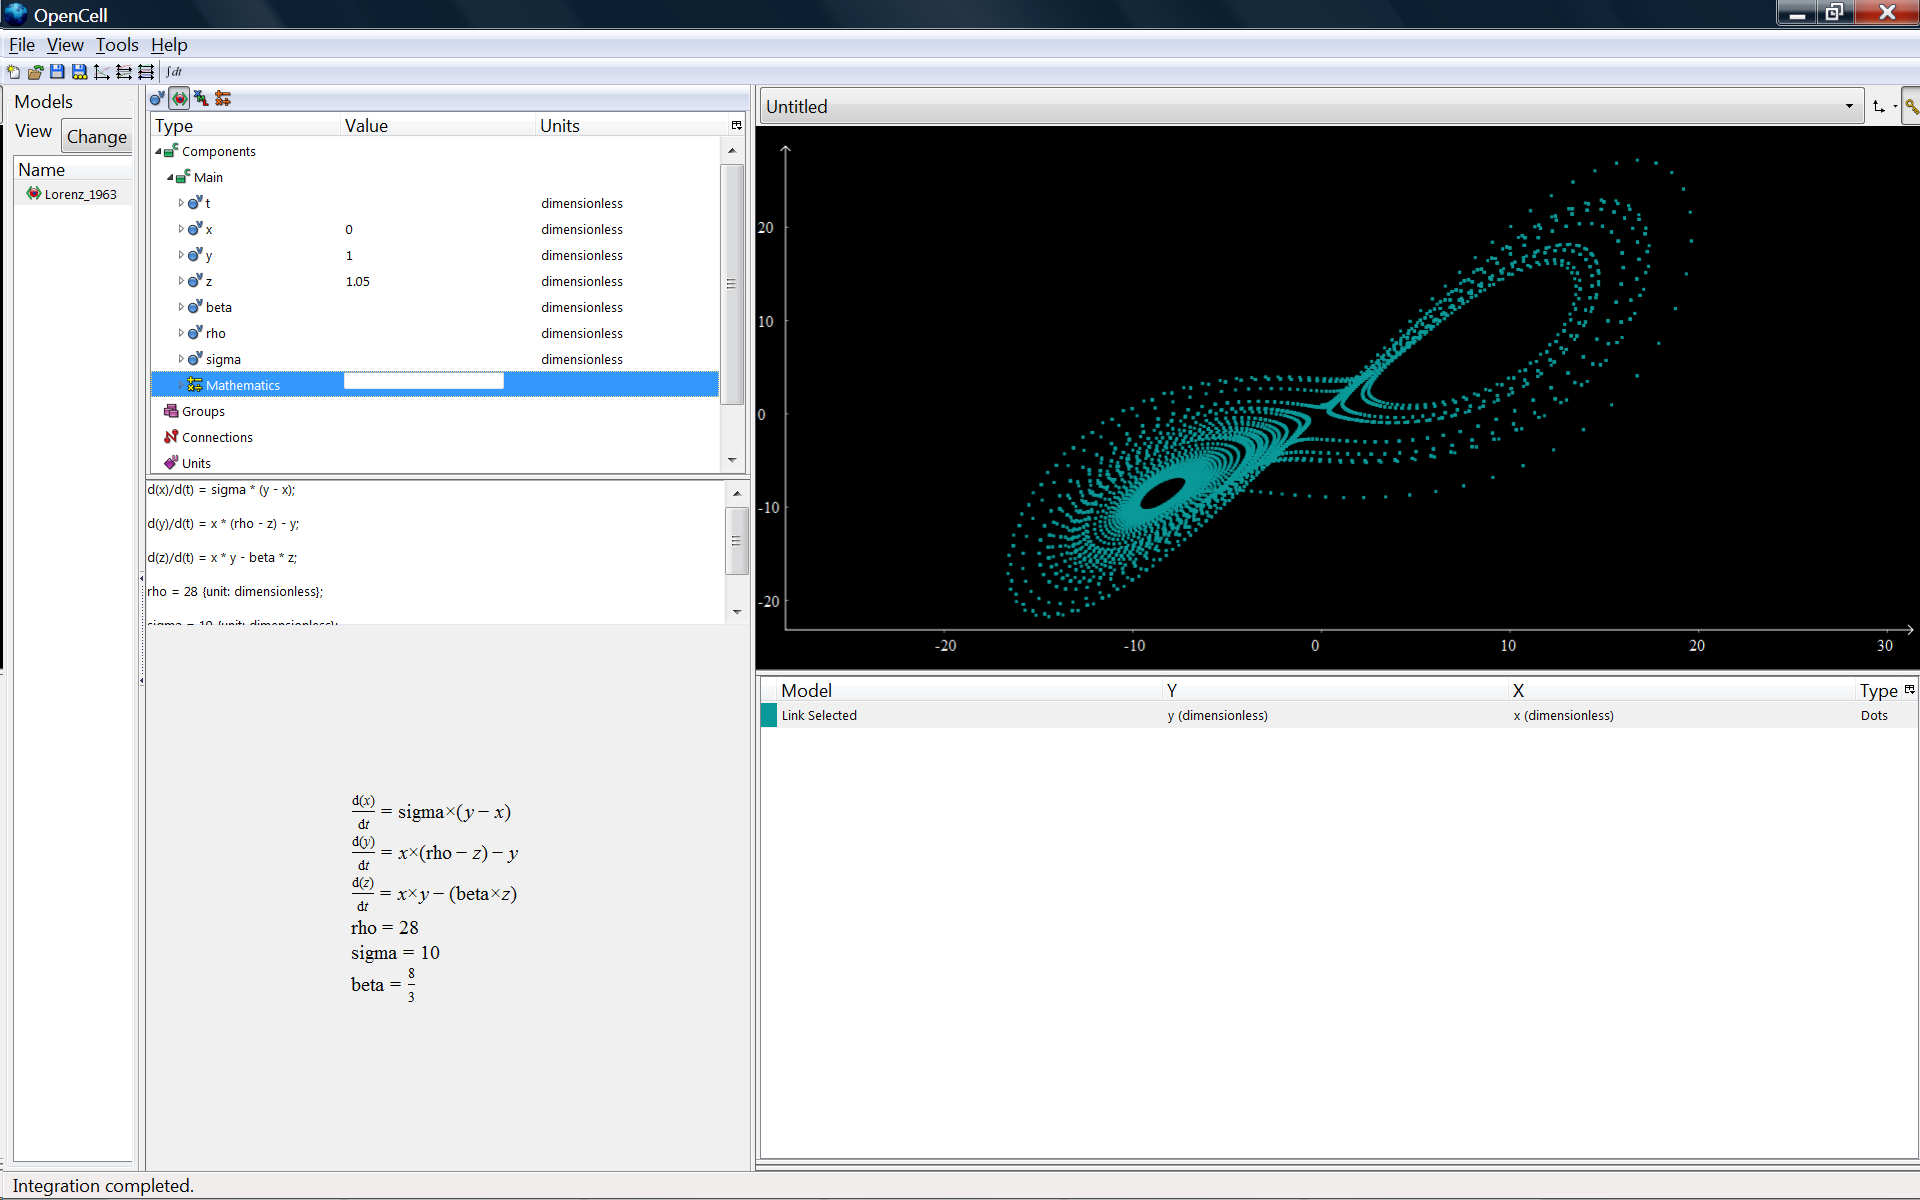1920x1200 pixels.
Task: Select the Connections tree item
Action: pos(217,437)
